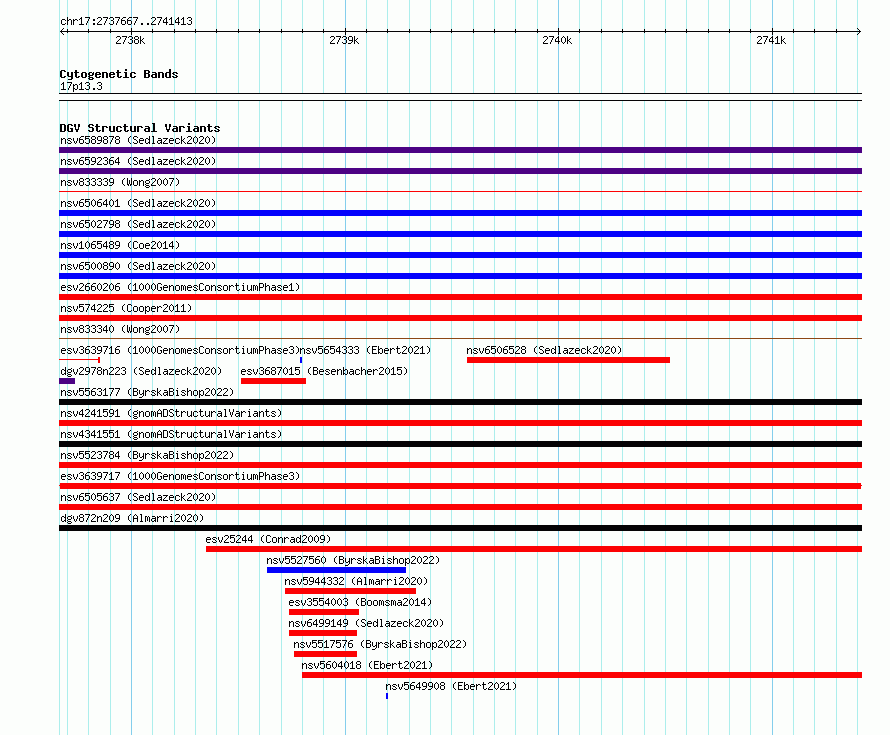Click nsv6499149 (Sedlazeck2020) label
This screenshot has height=735, width=890.
(x=366, y=623)
